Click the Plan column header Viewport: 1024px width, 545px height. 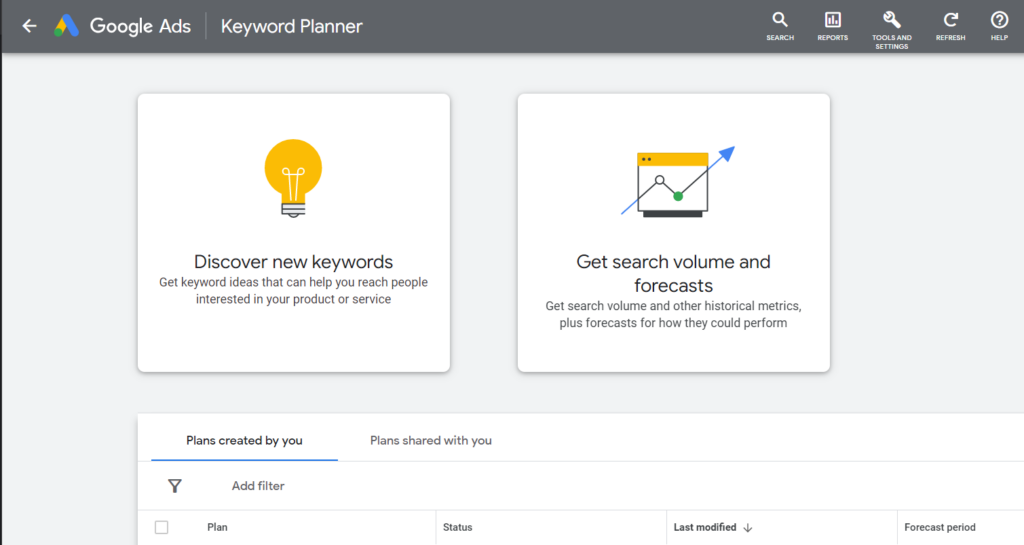(217, 527)
